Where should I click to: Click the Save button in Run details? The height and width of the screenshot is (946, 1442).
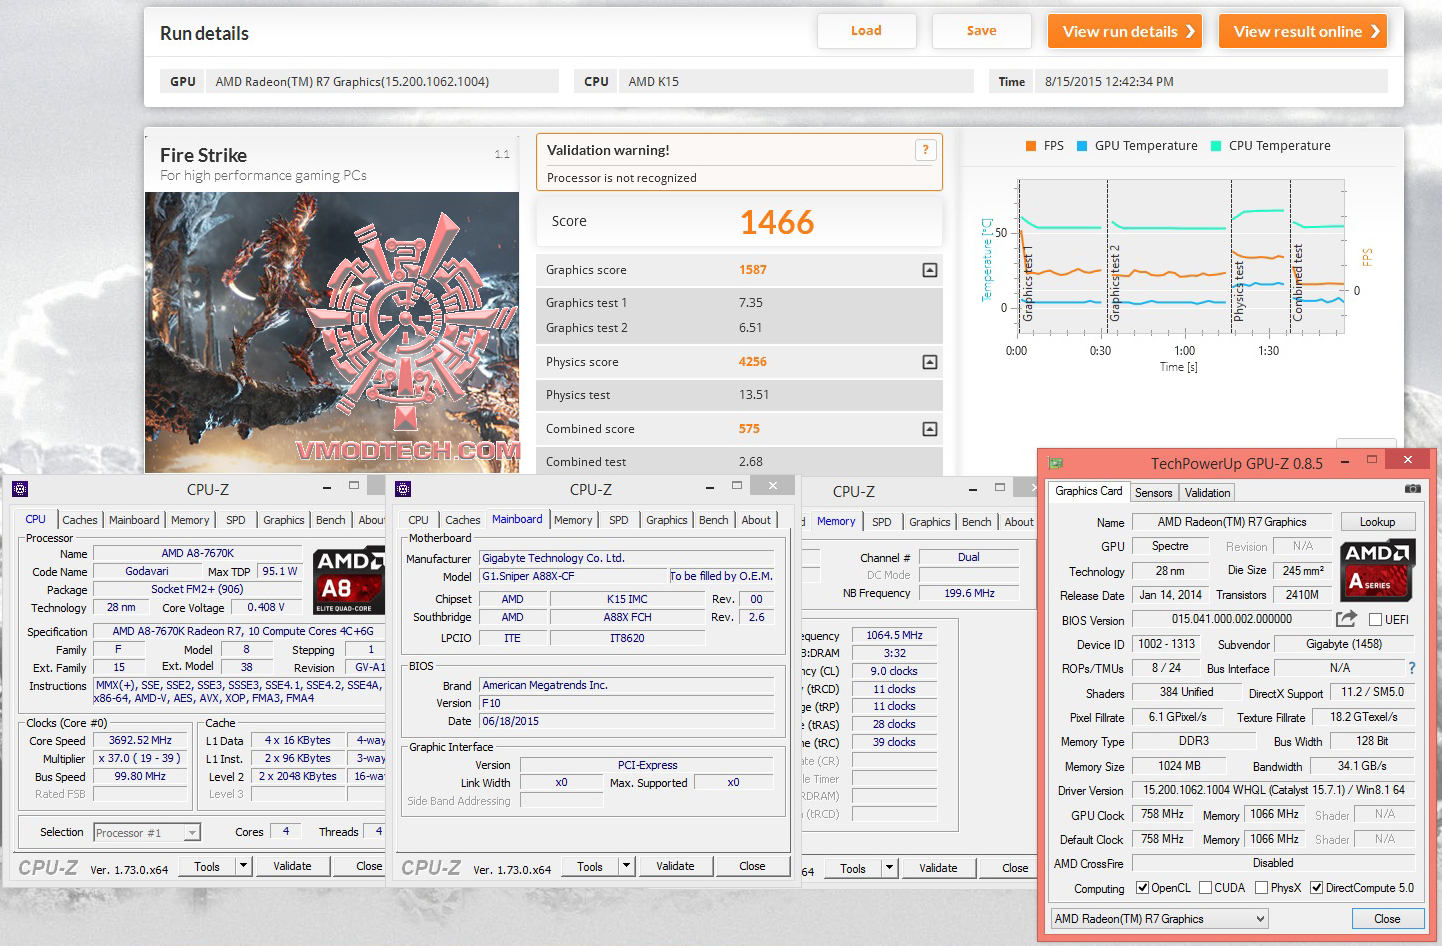tap(981, 31)
